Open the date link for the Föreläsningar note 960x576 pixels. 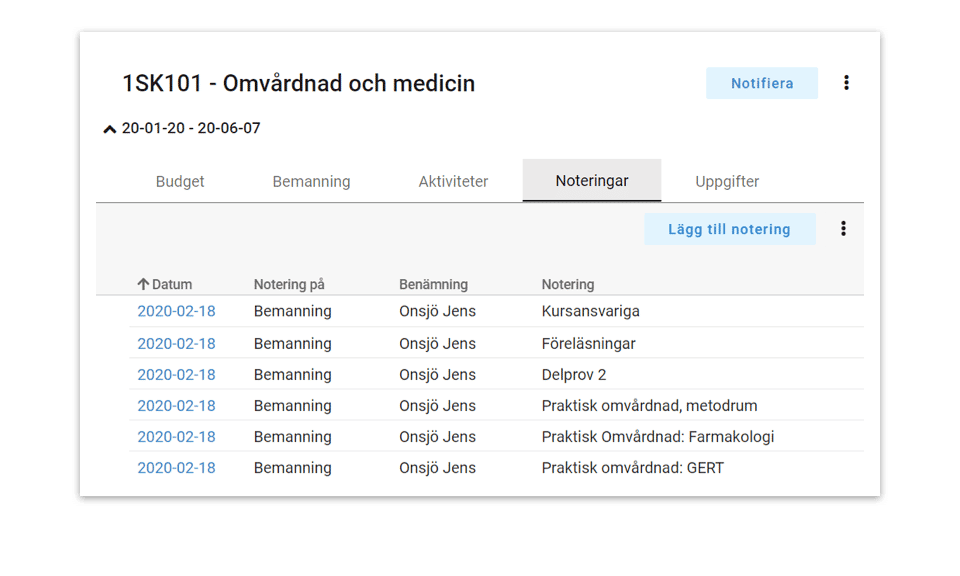(176, 344)
